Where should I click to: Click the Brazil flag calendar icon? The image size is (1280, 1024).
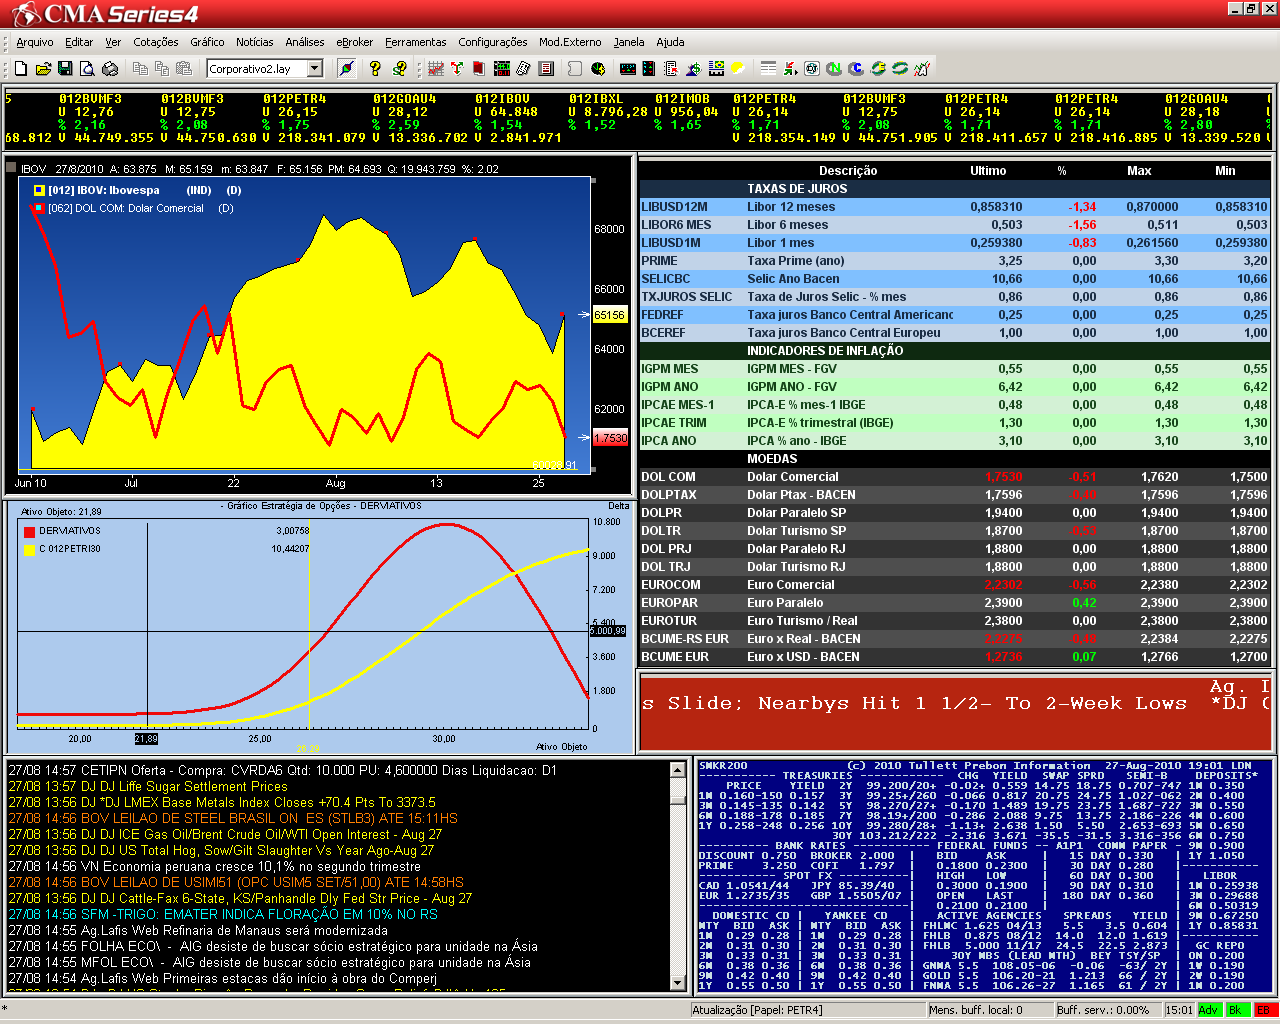[716, 68]
